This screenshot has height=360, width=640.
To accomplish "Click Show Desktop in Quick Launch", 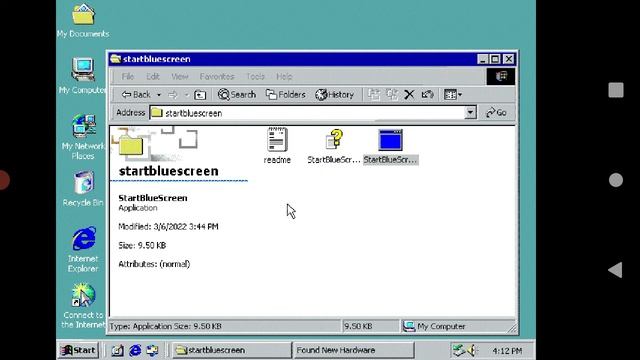I will 117,350.
